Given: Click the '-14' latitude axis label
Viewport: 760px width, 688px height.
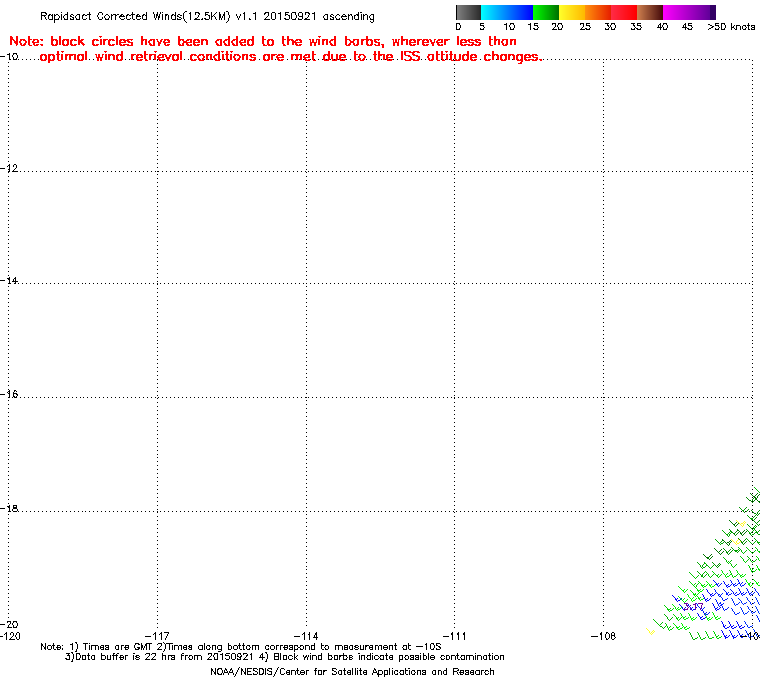Looking at the screenshot, I should point(9,281).
